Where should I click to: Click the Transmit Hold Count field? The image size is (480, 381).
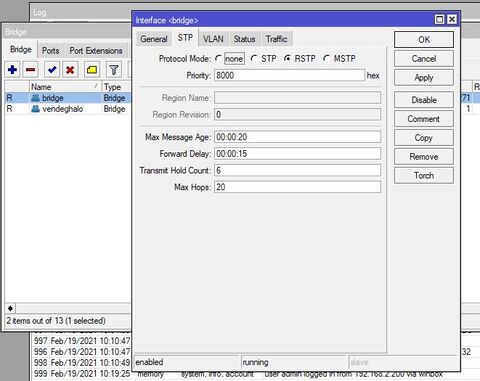coord(297,170)
